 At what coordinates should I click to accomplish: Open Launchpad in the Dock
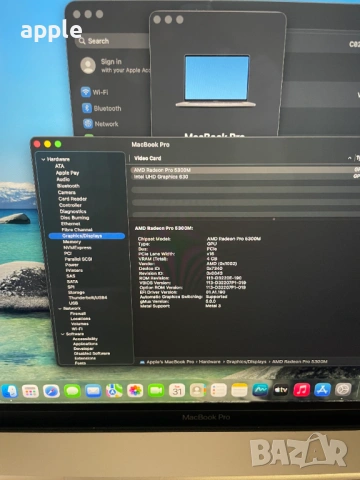[x=30, y=391]
